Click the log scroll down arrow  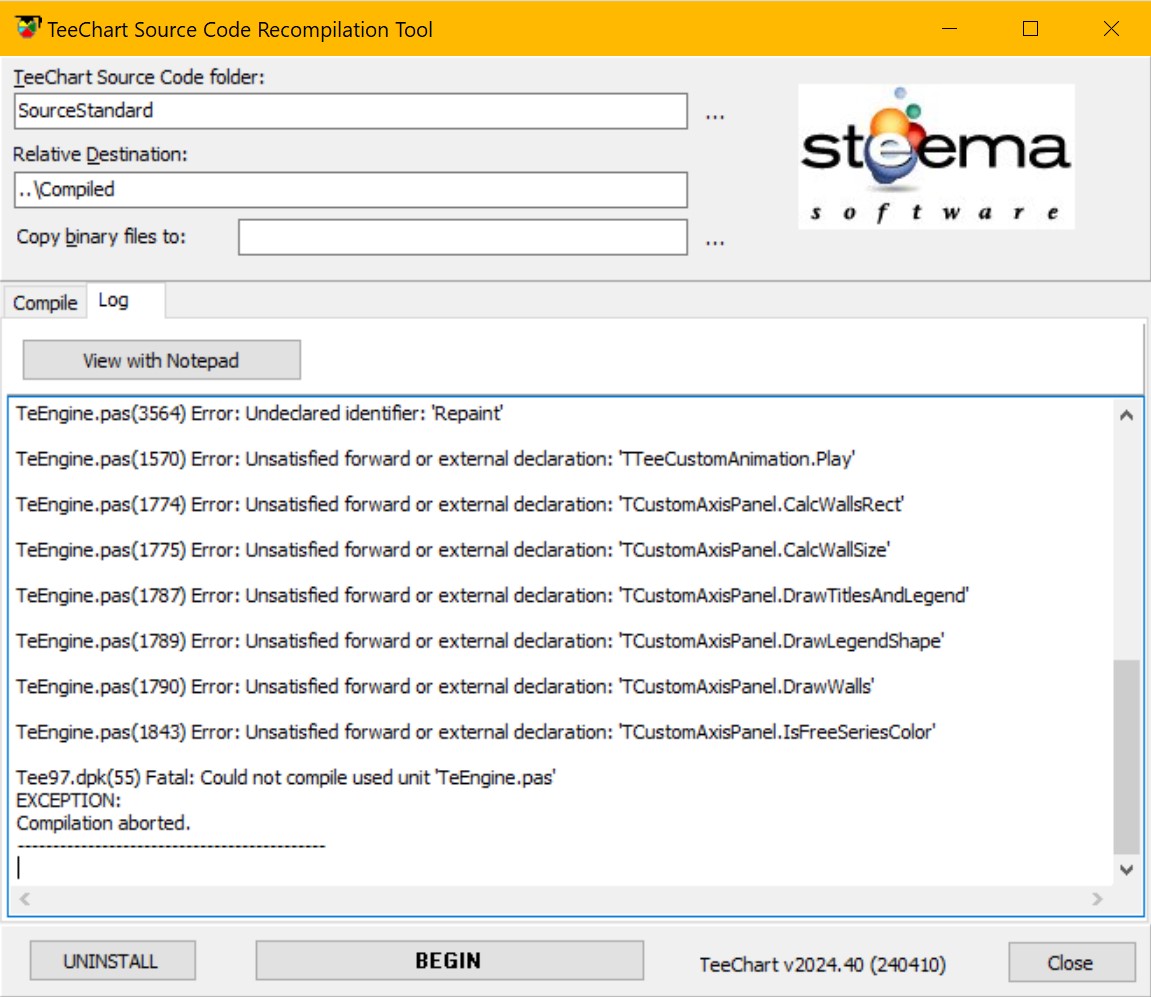(x=1127, y=870)
